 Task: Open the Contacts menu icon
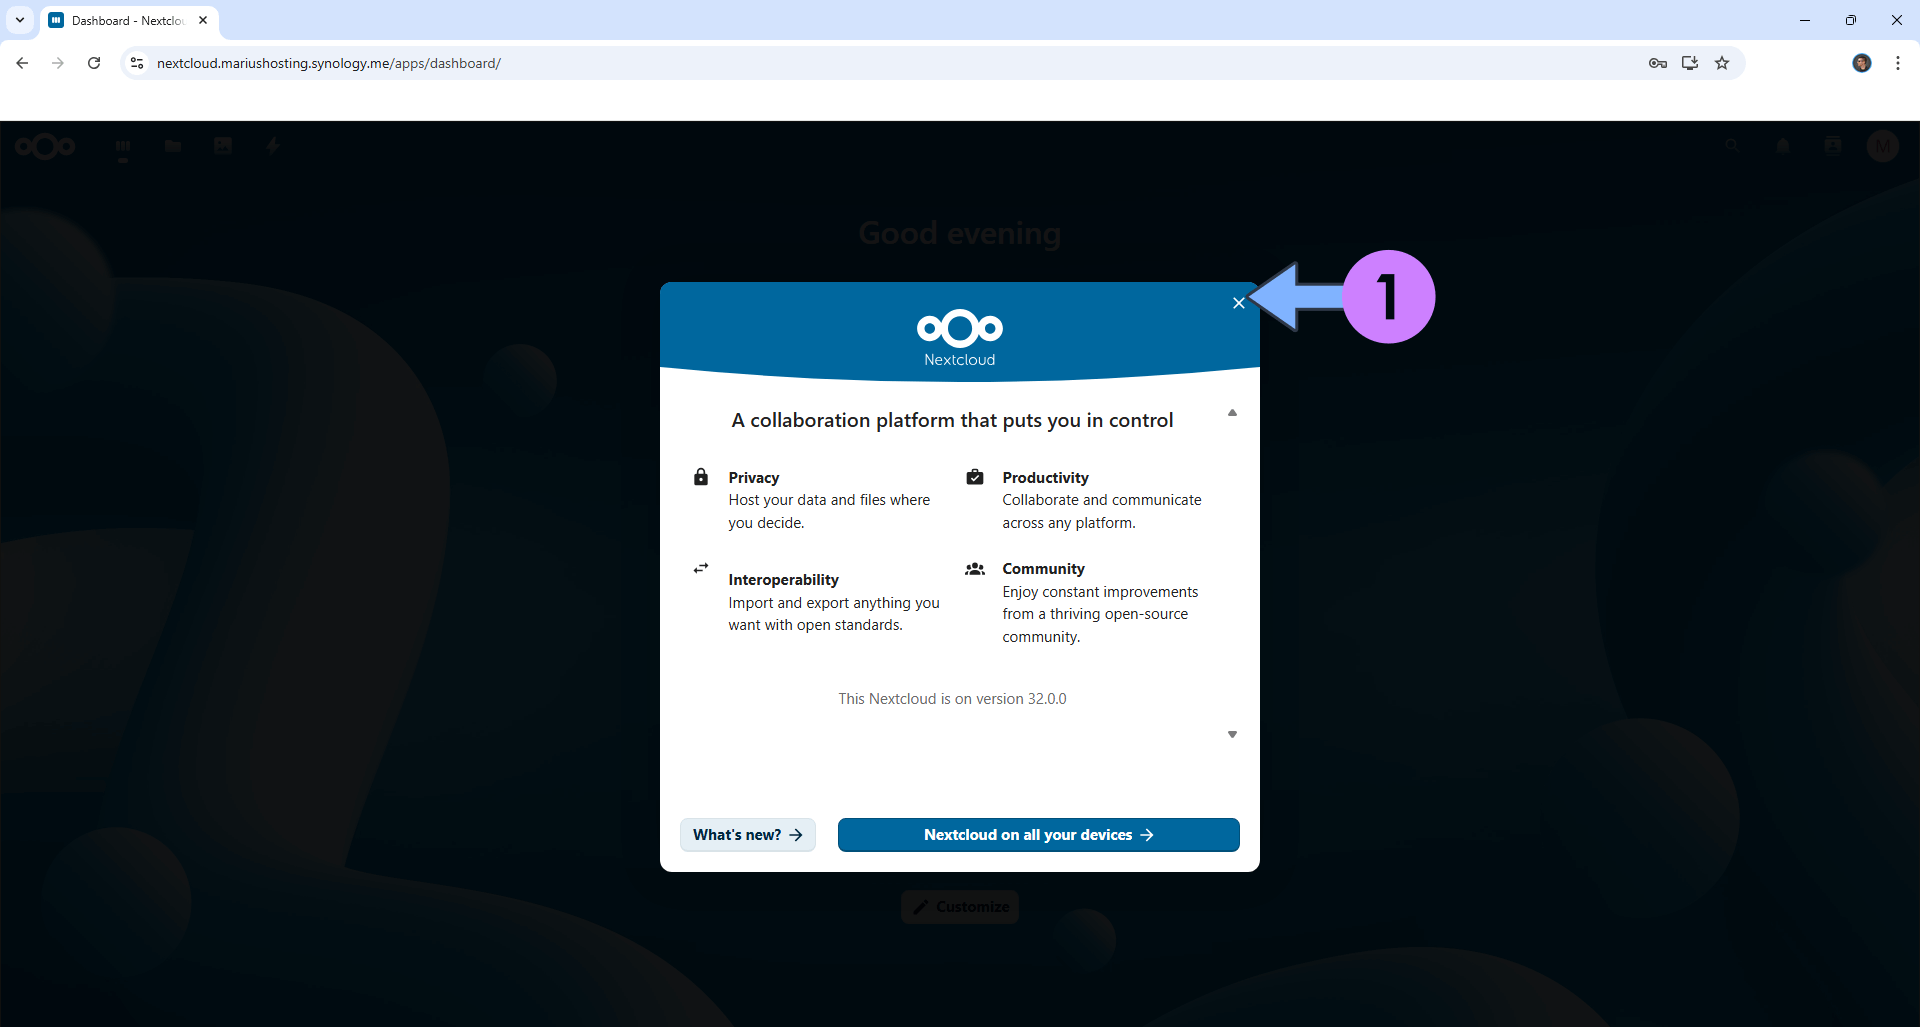(1833, 147)
